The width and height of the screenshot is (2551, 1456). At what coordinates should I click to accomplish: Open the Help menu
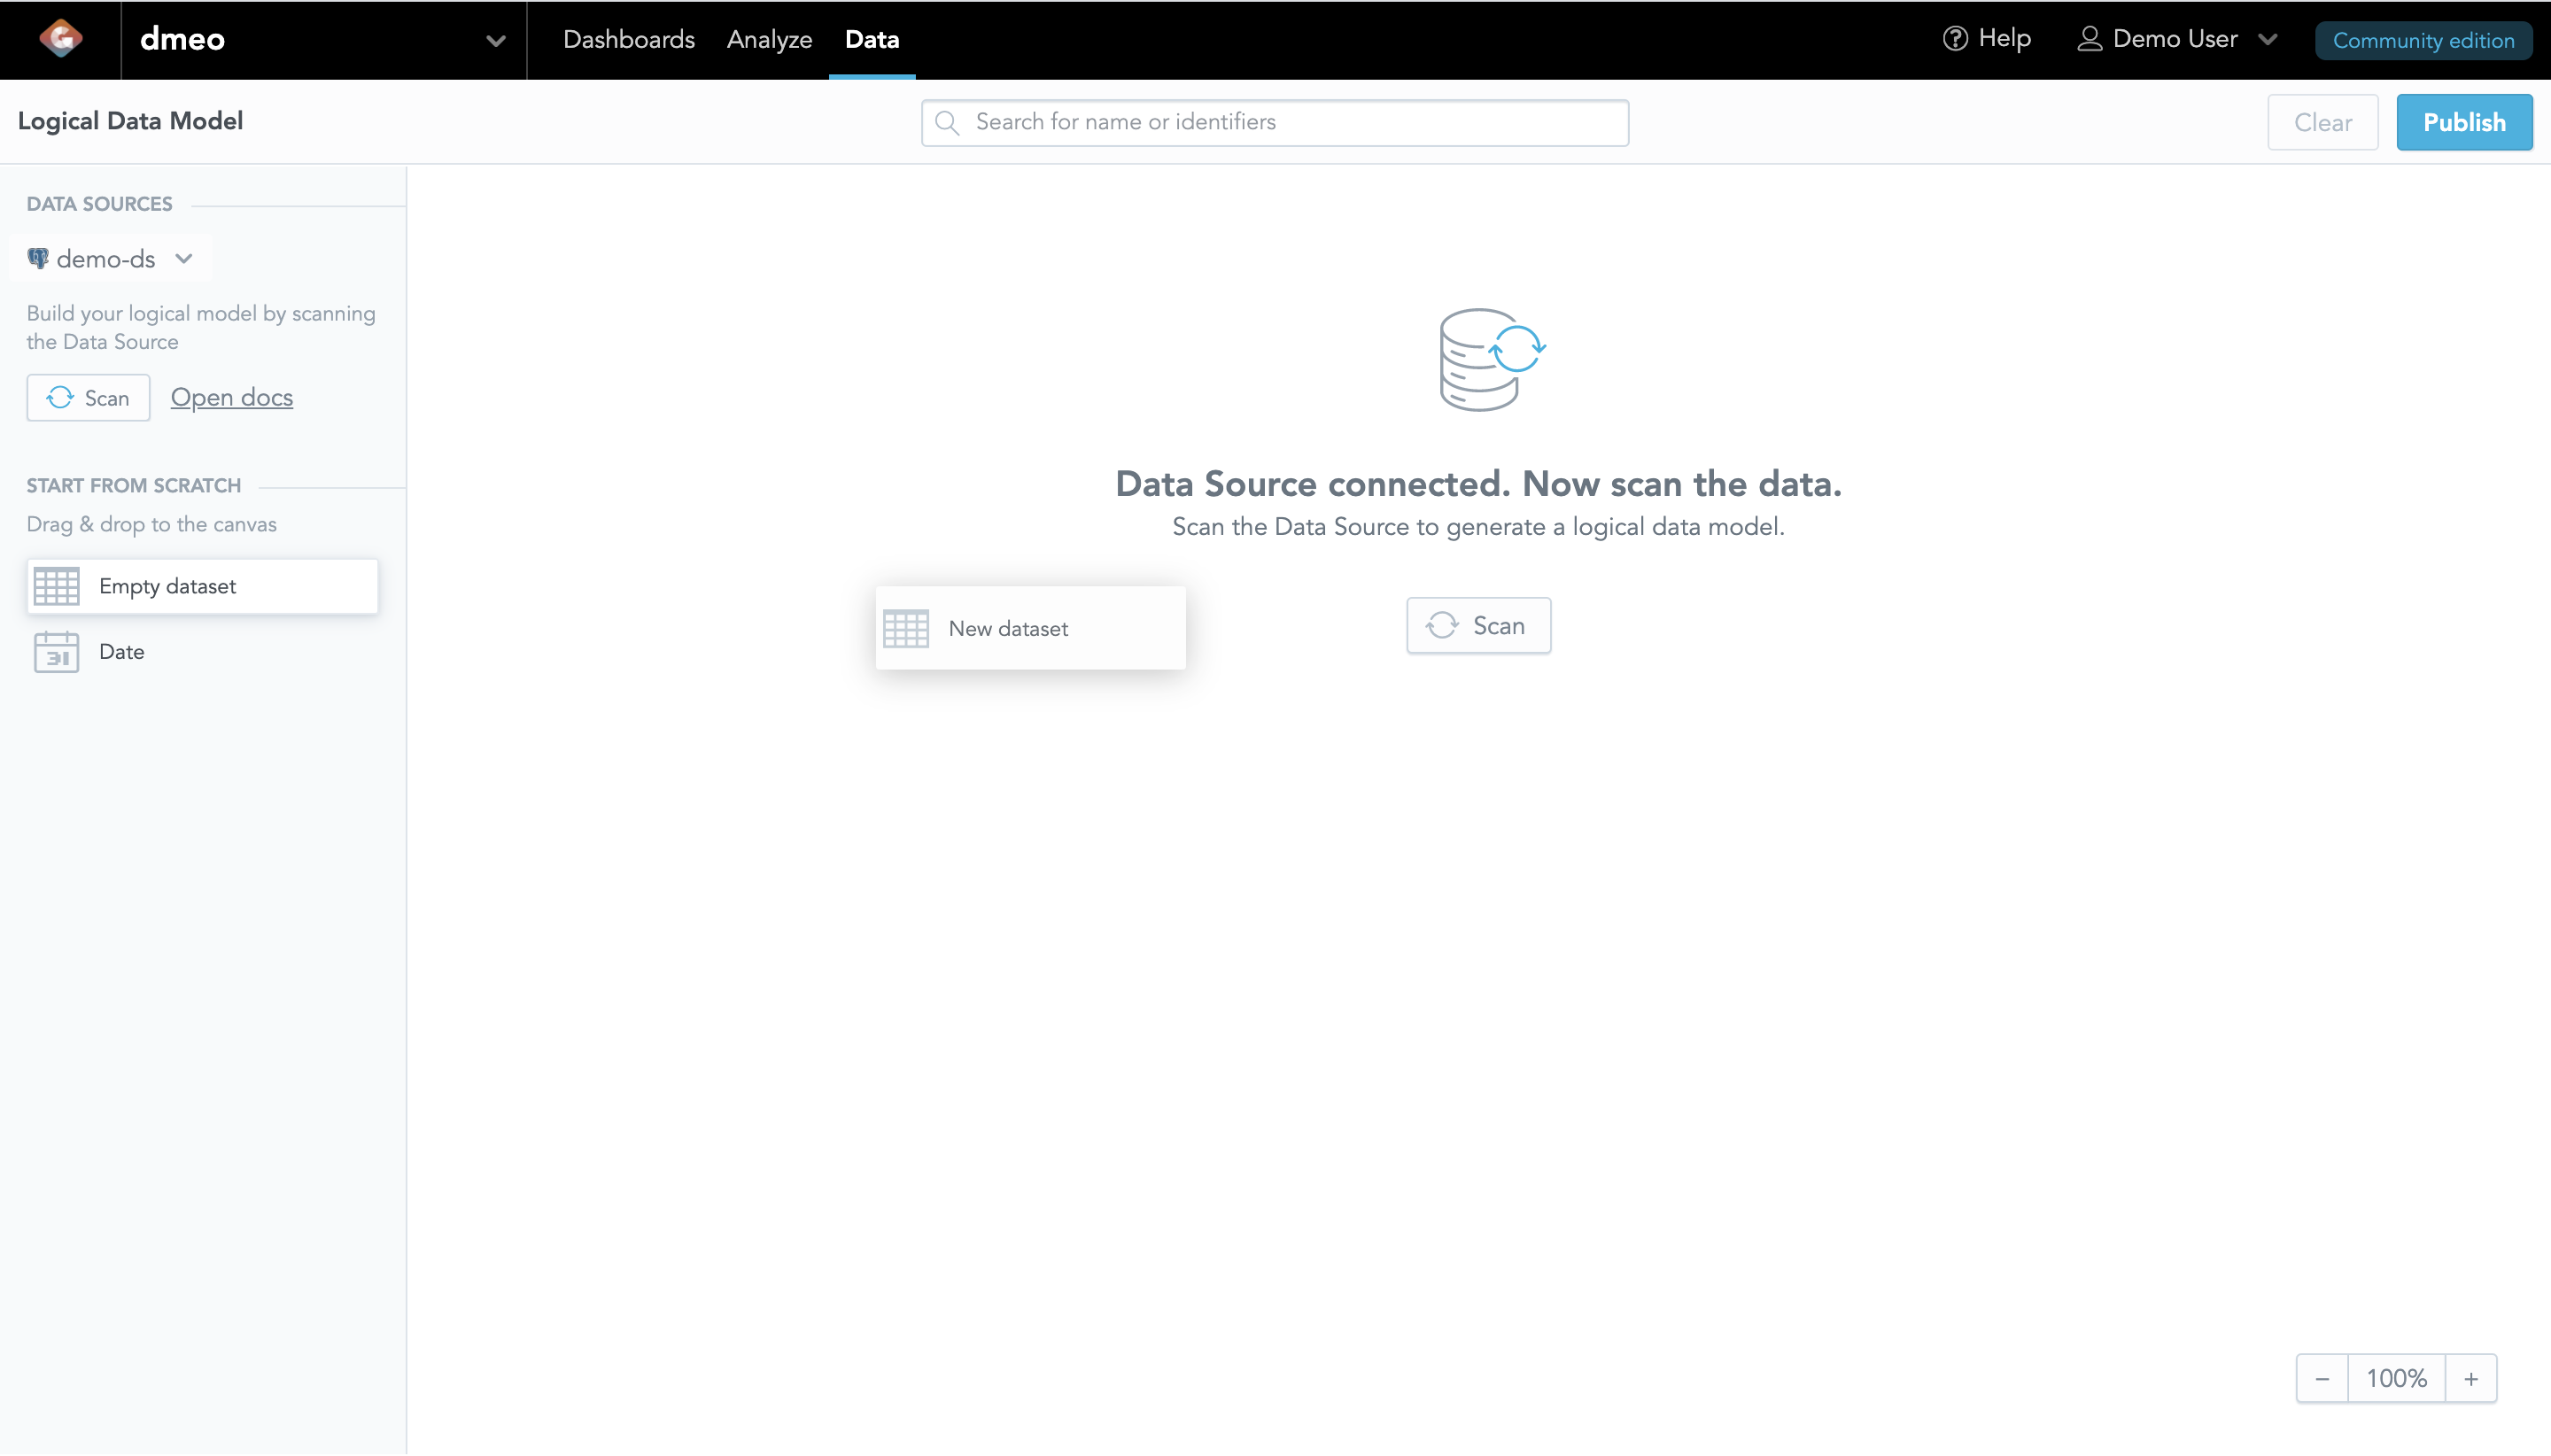pyautogui.click(x=1986, y=39)
